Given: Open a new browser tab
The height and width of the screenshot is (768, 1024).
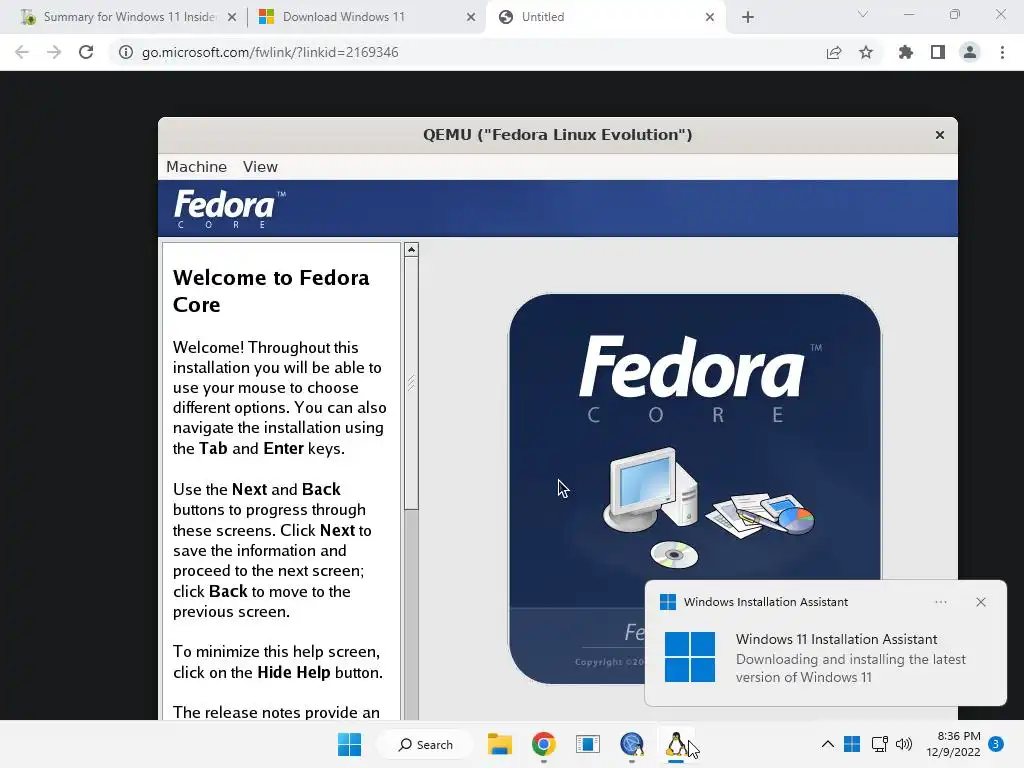Looking at the screenshot, I should pos(748,17).
